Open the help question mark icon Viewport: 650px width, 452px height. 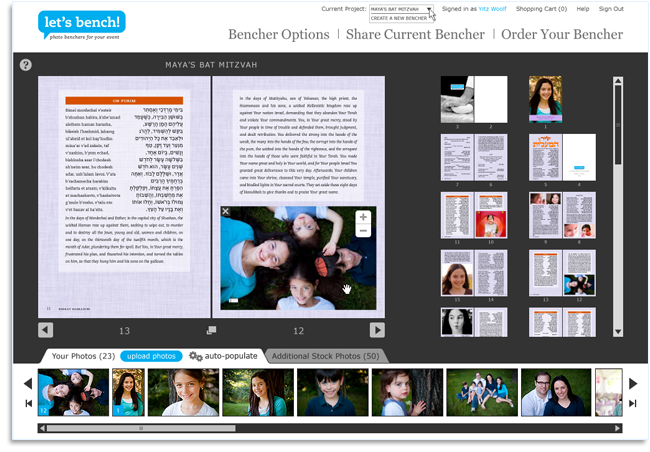[26, 65]
